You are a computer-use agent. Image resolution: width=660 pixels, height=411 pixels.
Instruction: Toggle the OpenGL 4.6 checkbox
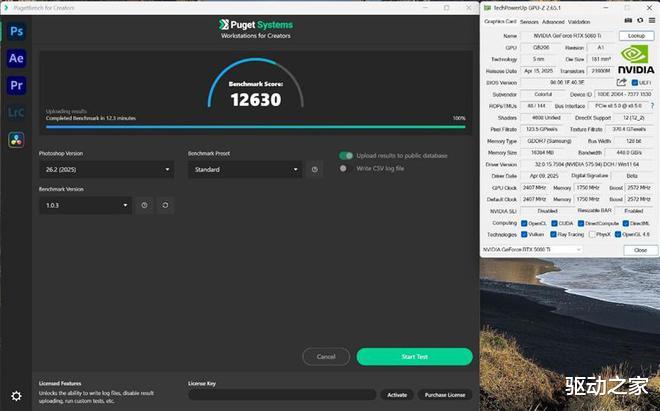click(617, 234)
